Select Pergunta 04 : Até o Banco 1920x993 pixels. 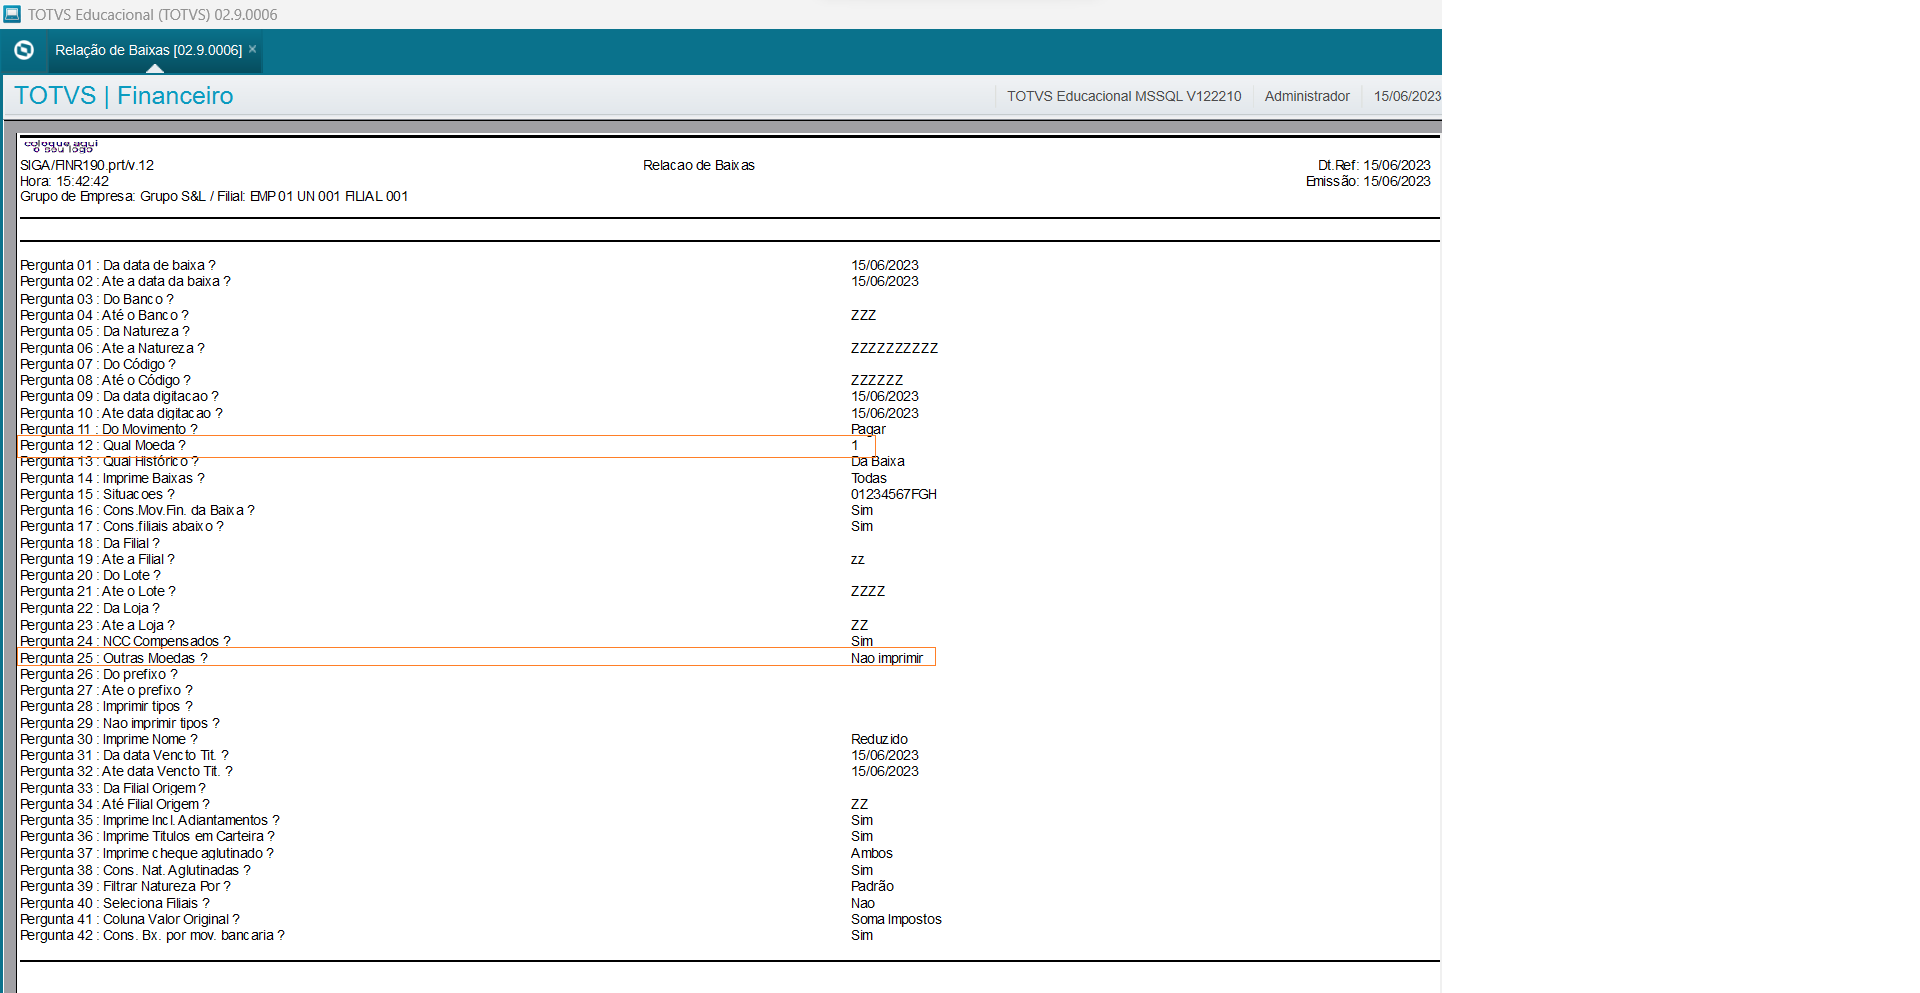point(104,315)
